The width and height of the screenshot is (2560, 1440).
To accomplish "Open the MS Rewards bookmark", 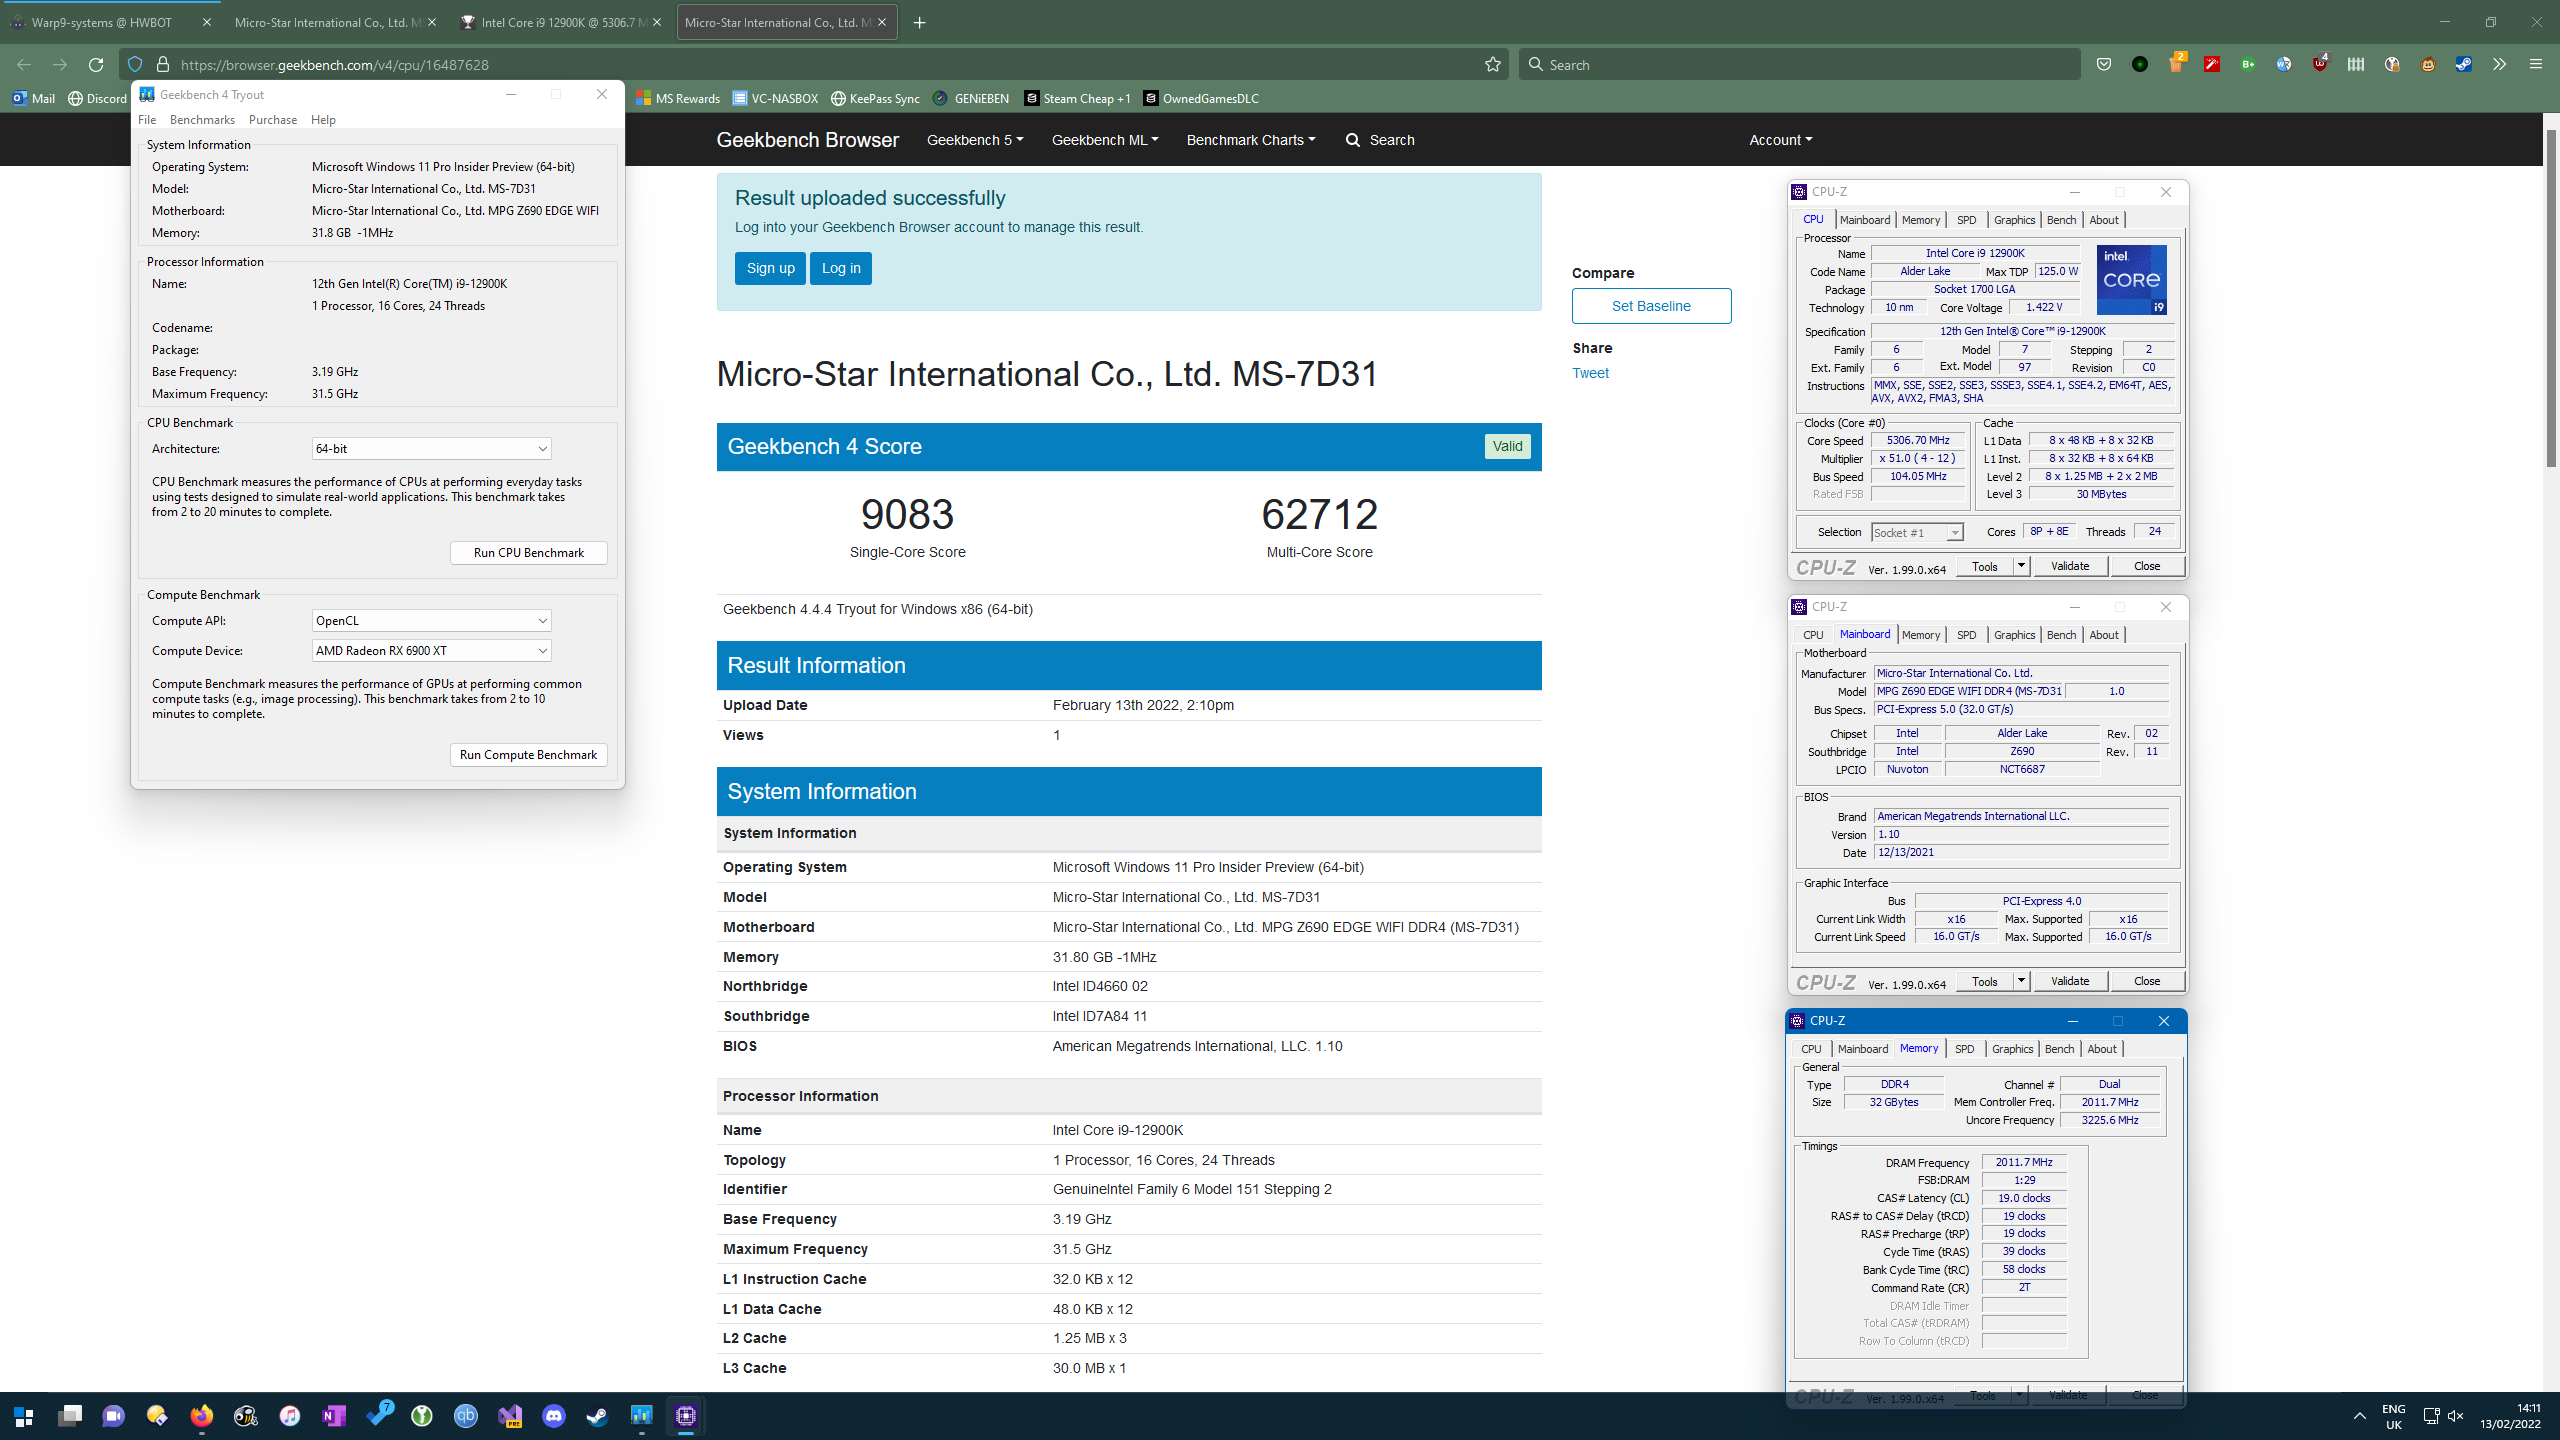I will (x=677, y=98).
